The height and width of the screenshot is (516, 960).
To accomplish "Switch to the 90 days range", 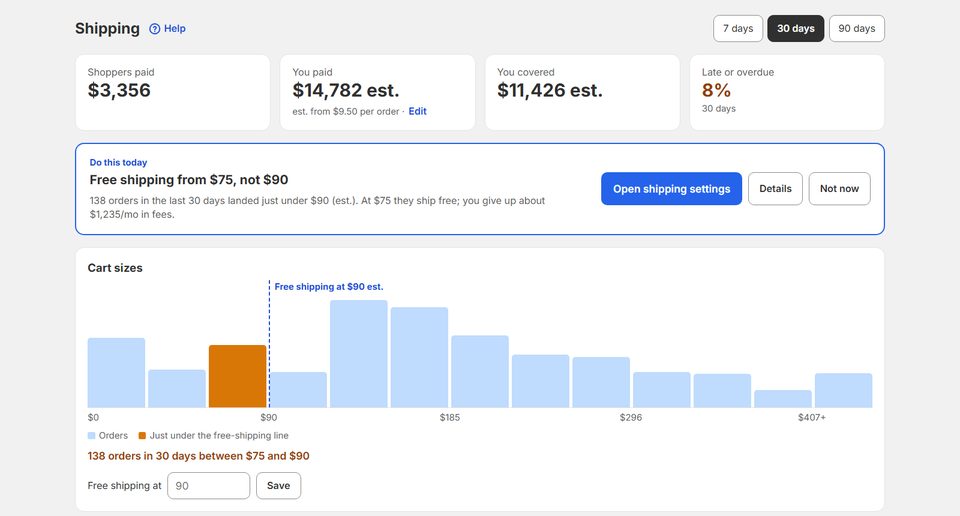I will pyautogui.click(x=857, y=28).
